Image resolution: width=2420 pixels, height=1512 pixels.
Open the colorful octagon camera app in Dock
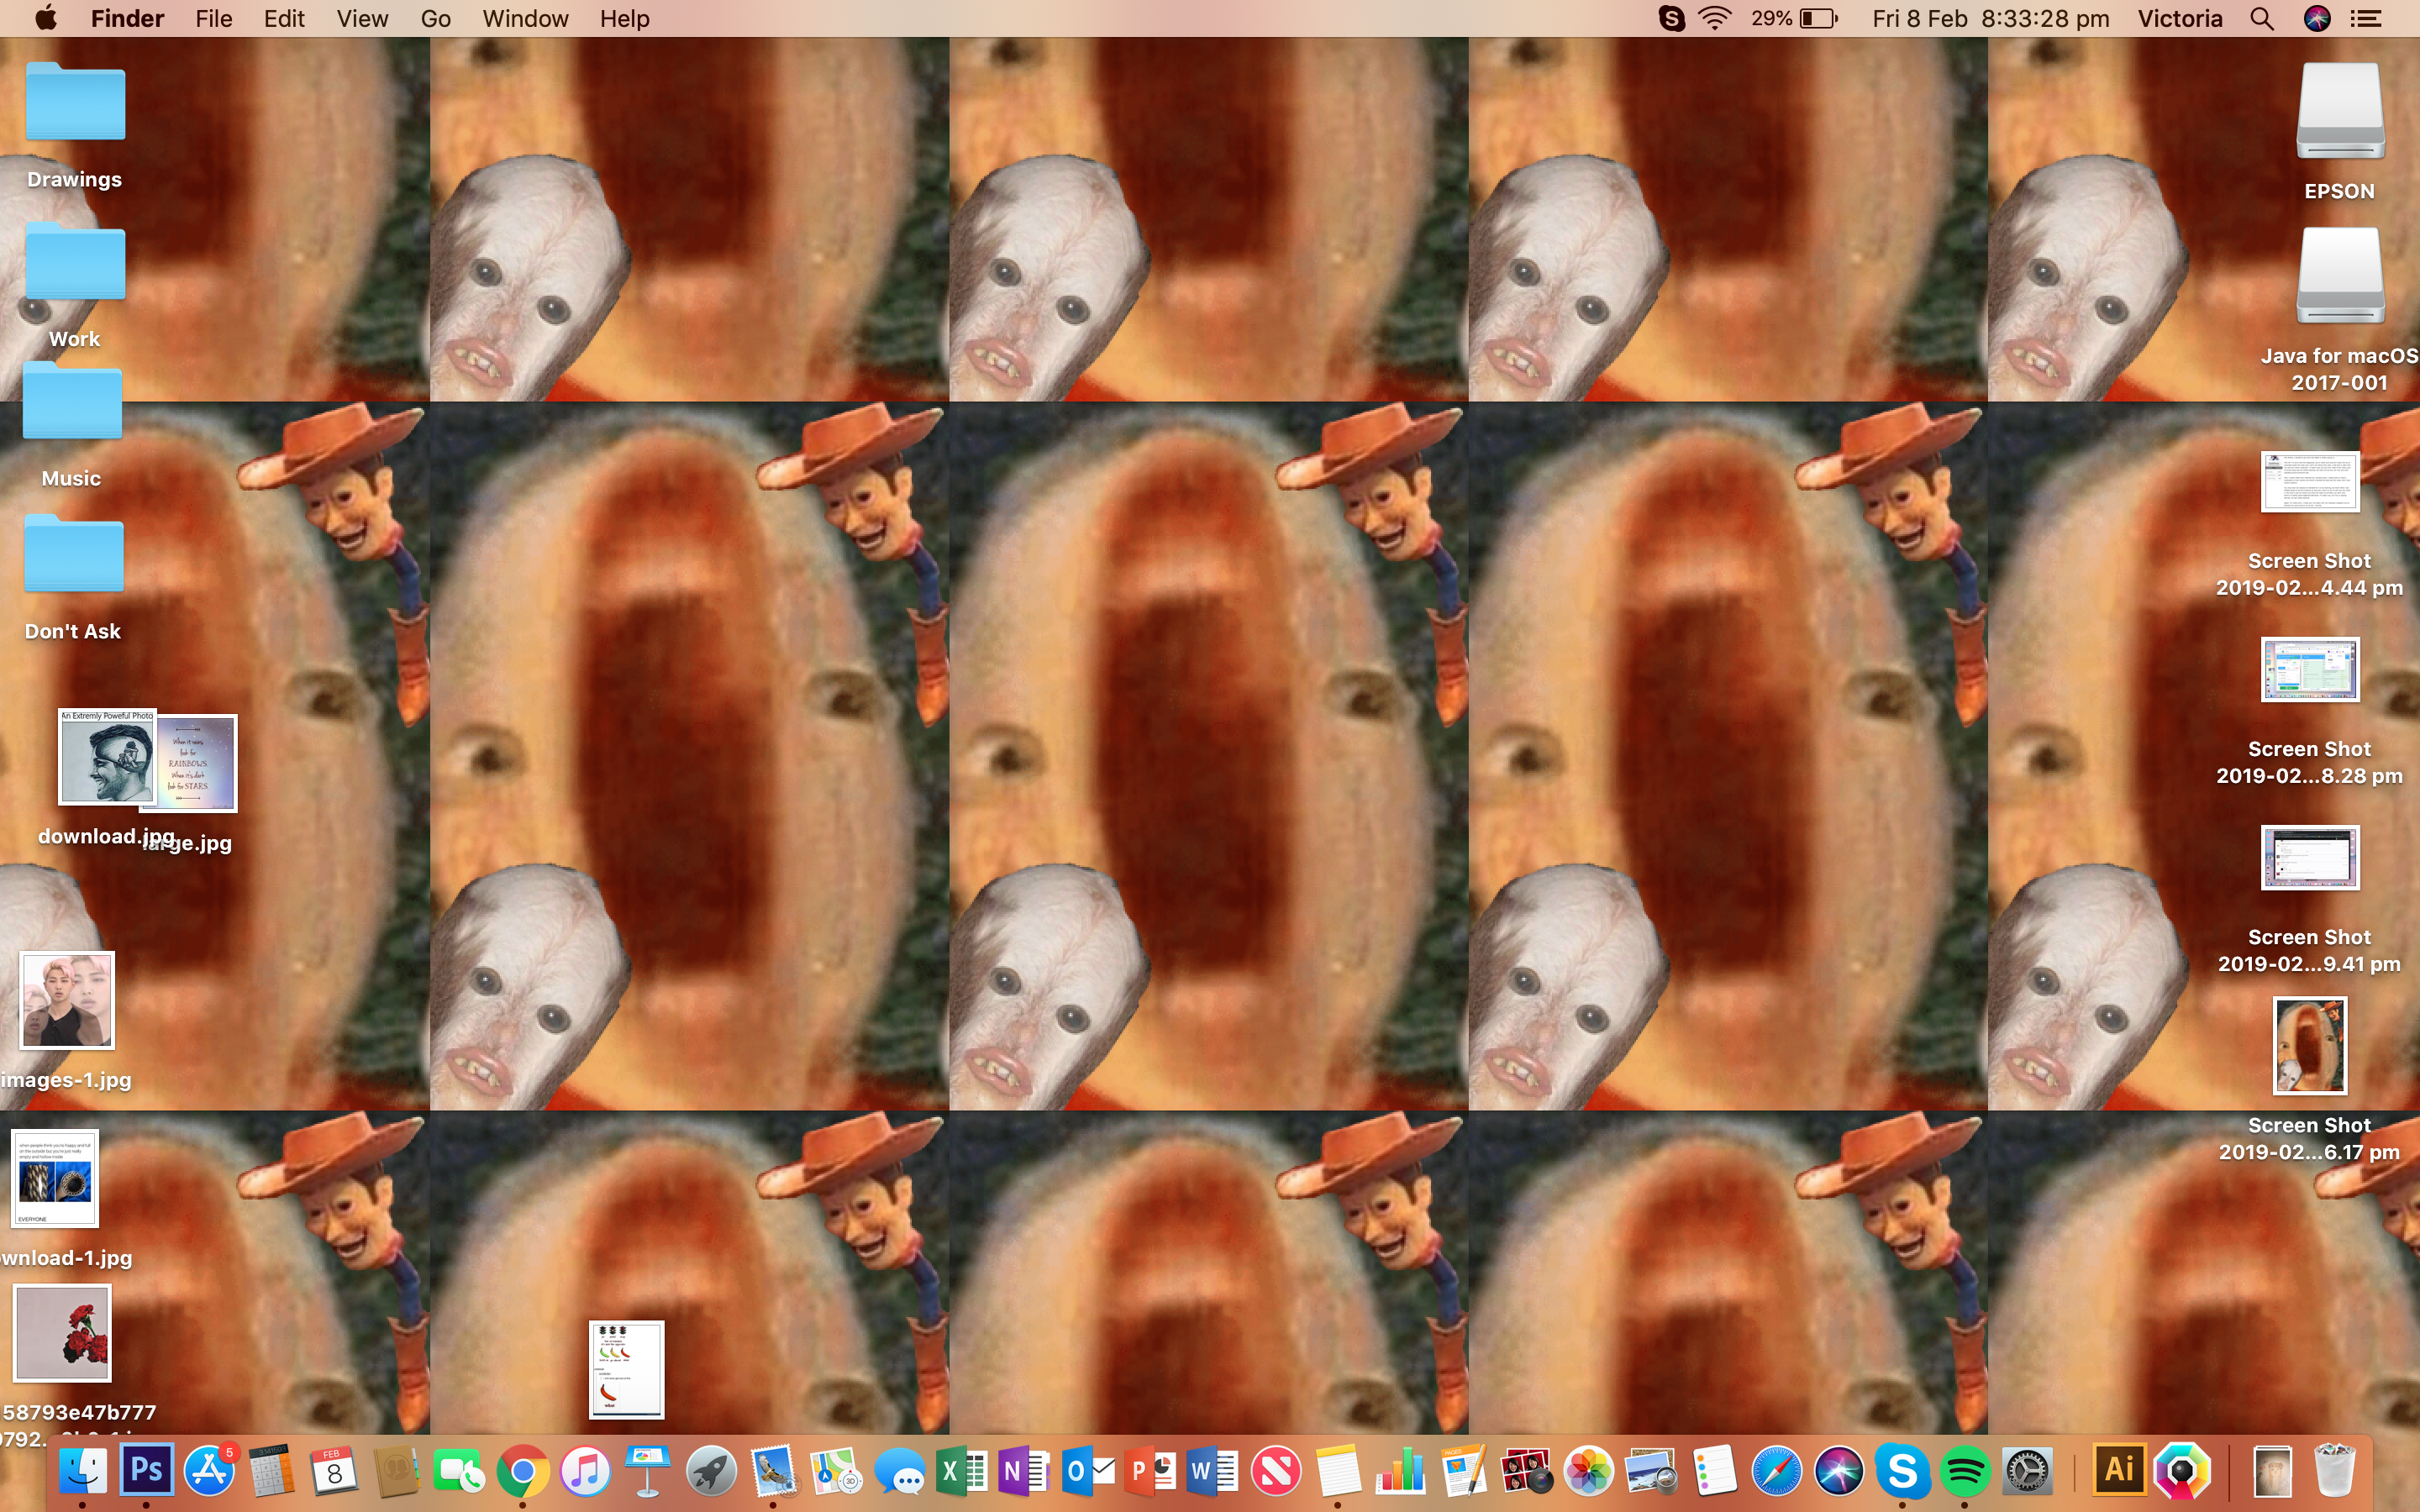pyautogui.click(x=2182, y=1470)
